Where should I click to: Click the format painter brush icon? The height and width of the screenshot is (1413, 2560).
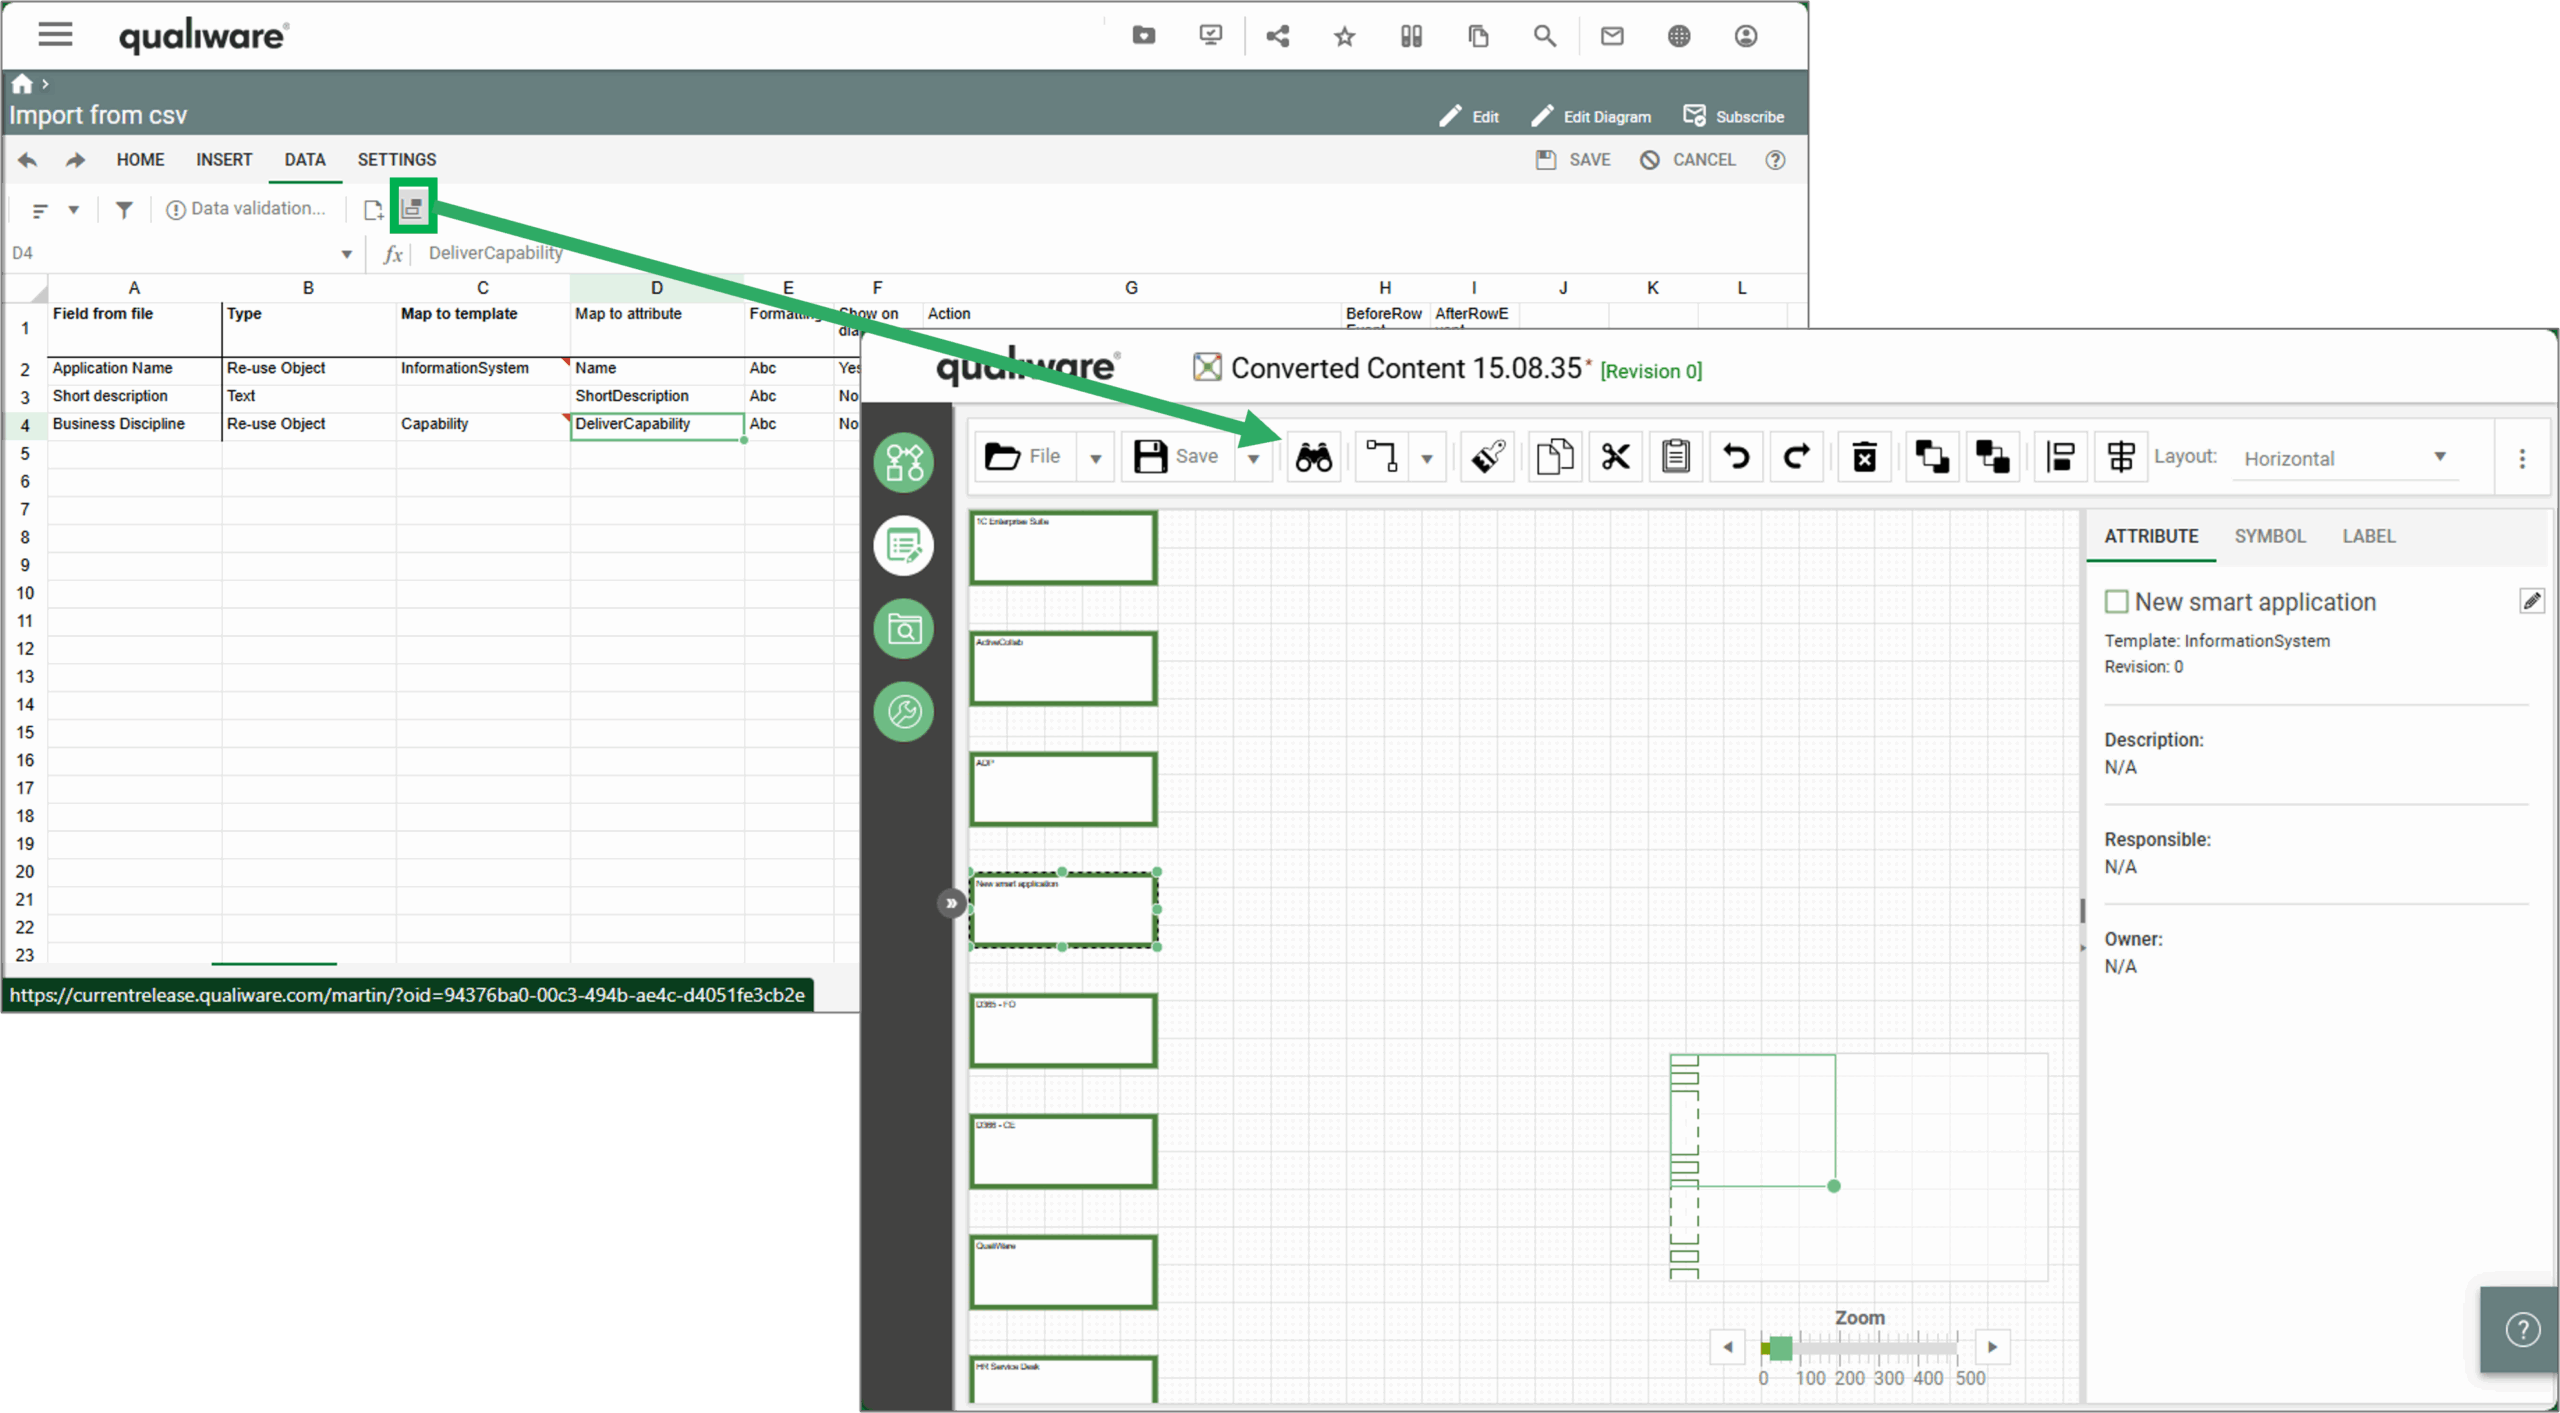coord(1488,457)
